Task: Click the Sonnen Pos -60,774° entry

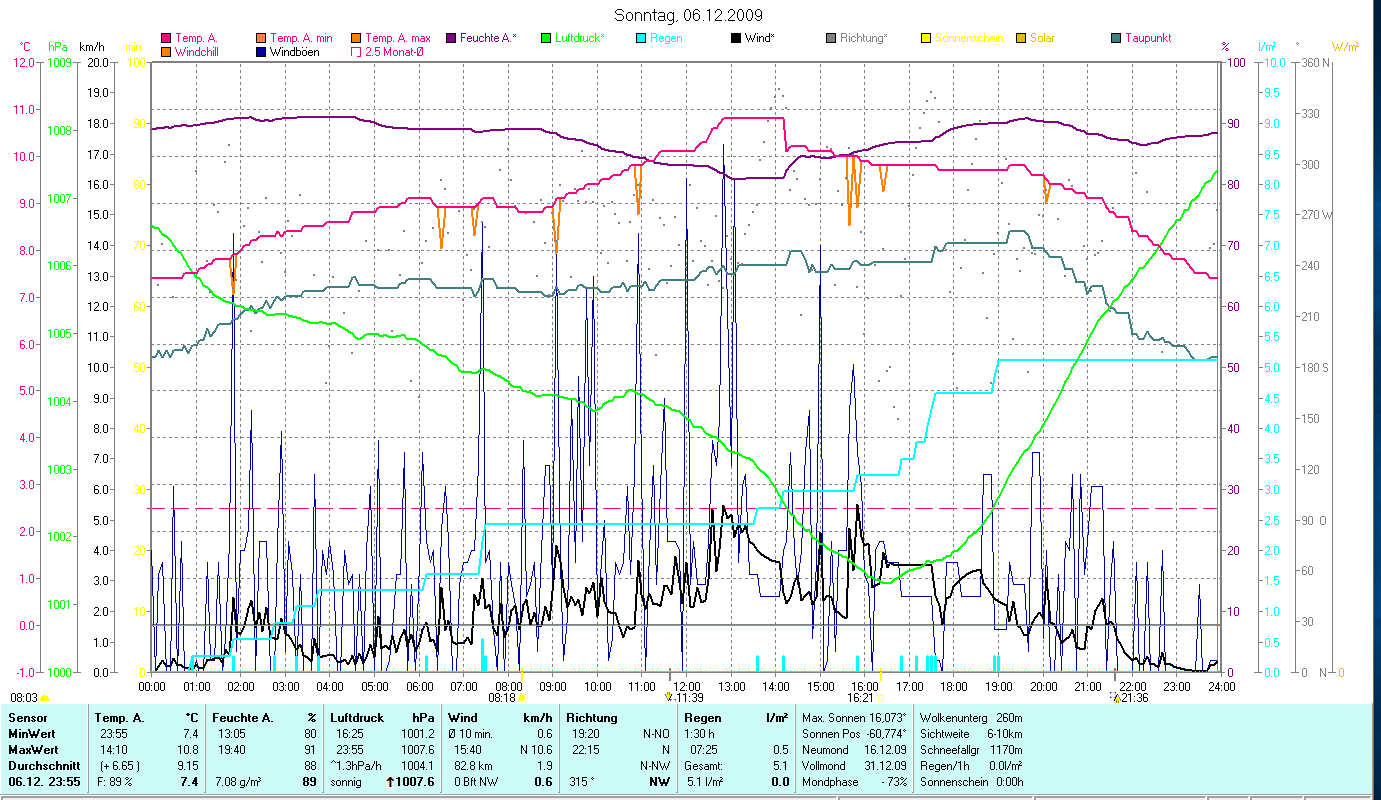Action: (854, 734)
